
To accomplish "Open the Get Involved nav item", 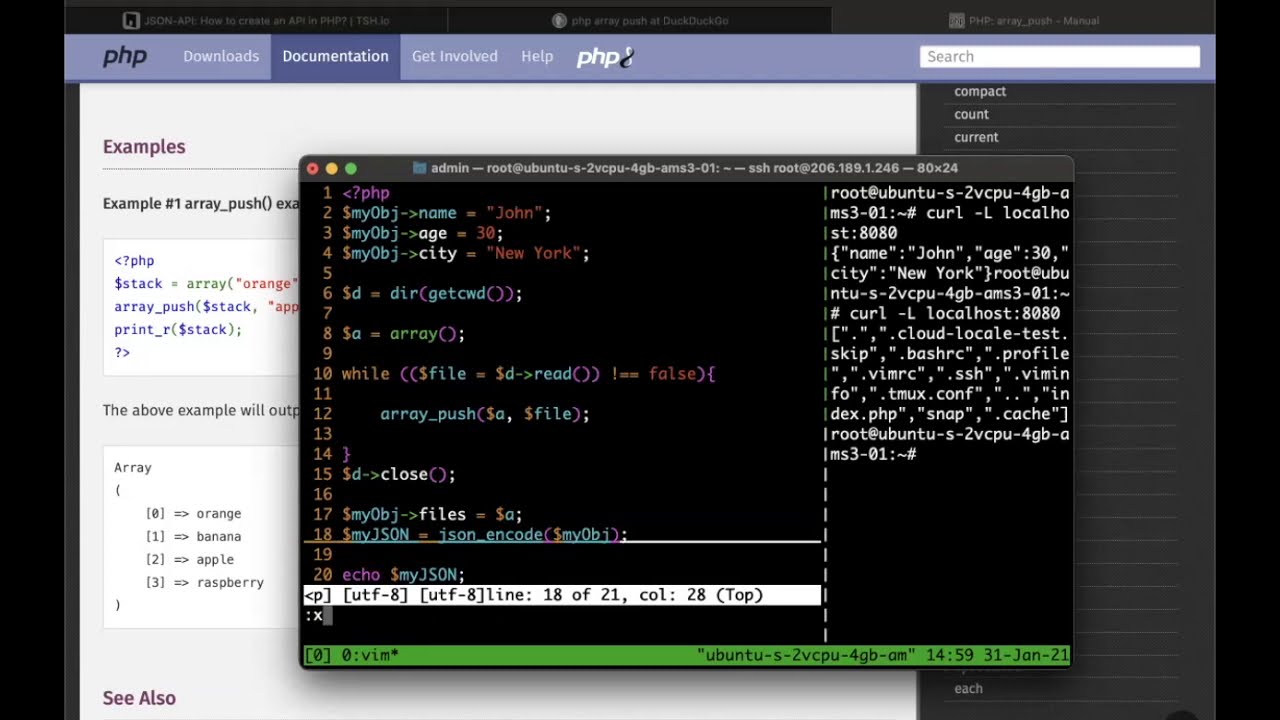I will (x=455, y=56).
